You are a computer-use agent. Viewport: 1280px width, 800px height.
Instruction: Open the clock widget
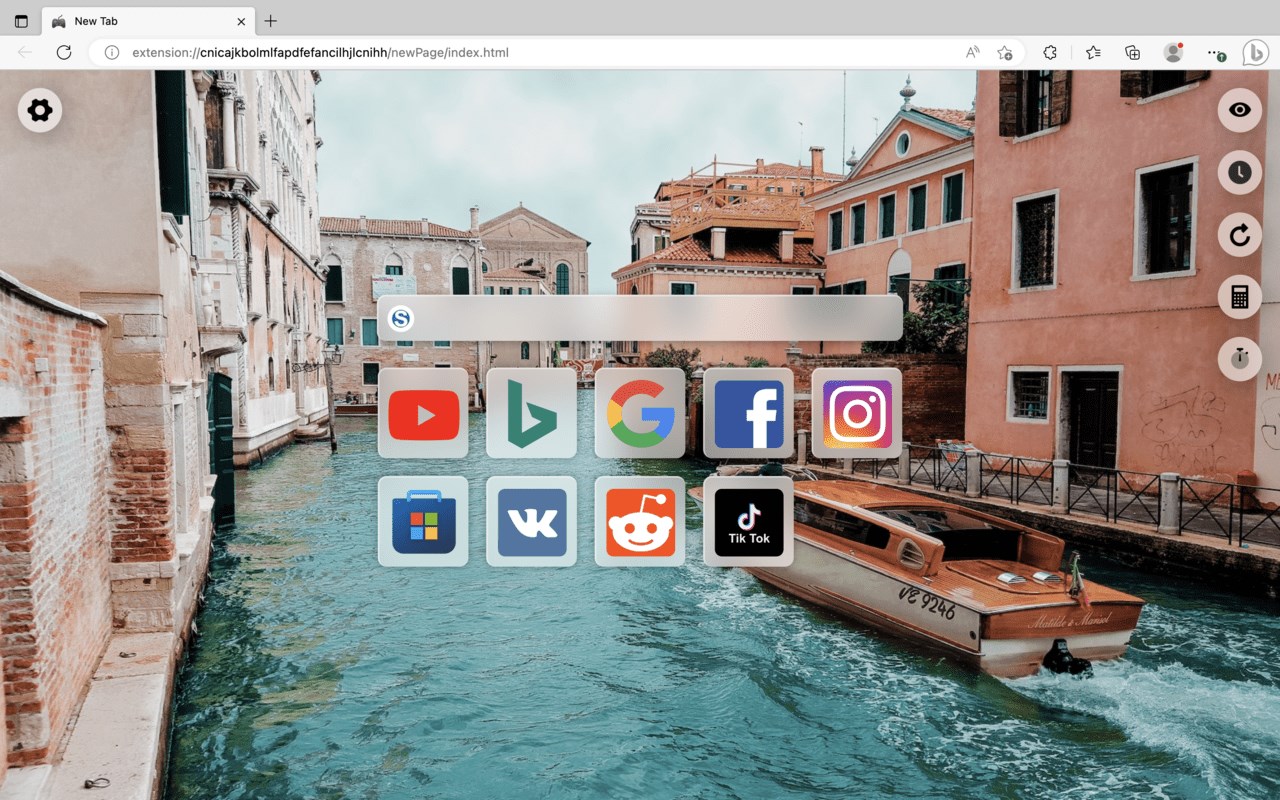pos(1240,172)
